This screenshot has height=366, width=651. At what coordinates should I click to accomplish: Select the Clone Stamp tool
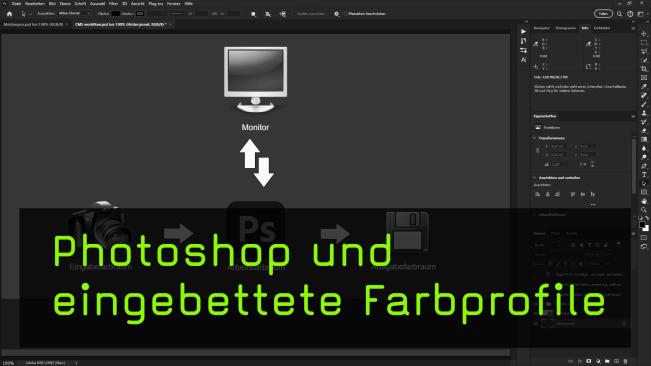coord(644,113)
